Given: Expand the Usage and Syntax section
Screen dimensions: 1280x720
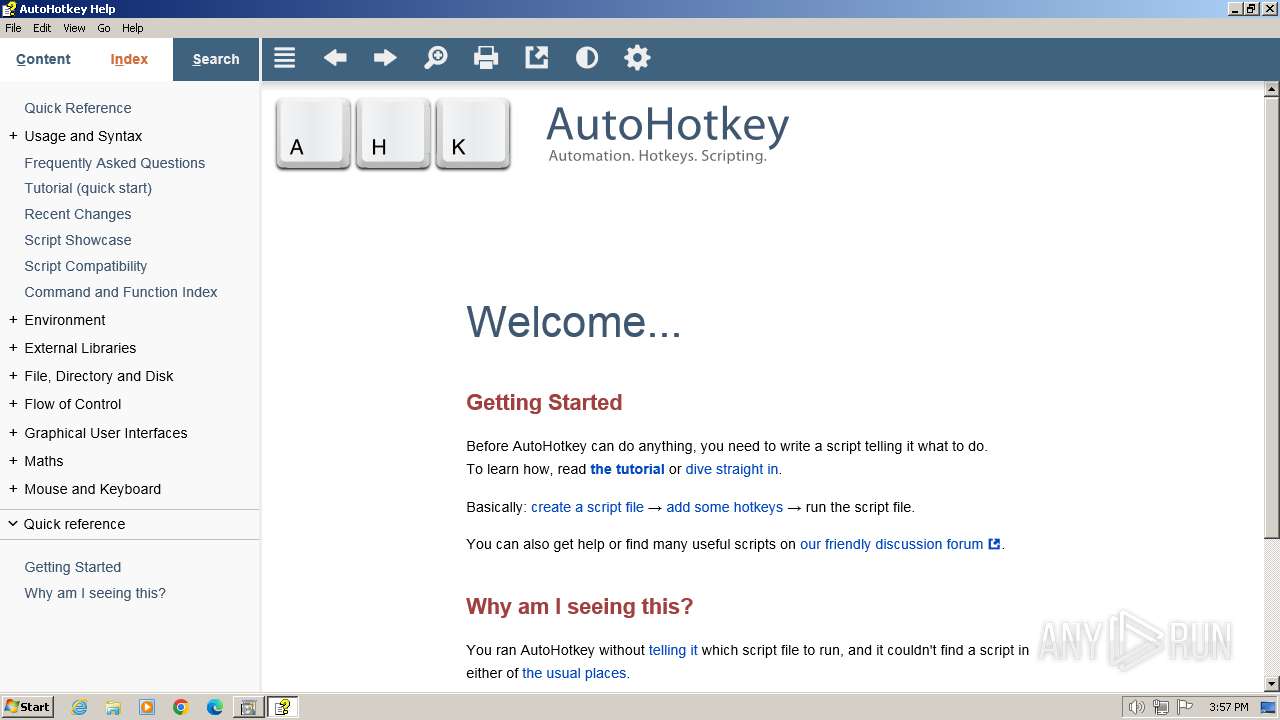Looking at the screenshot, I should coord(13,136).
